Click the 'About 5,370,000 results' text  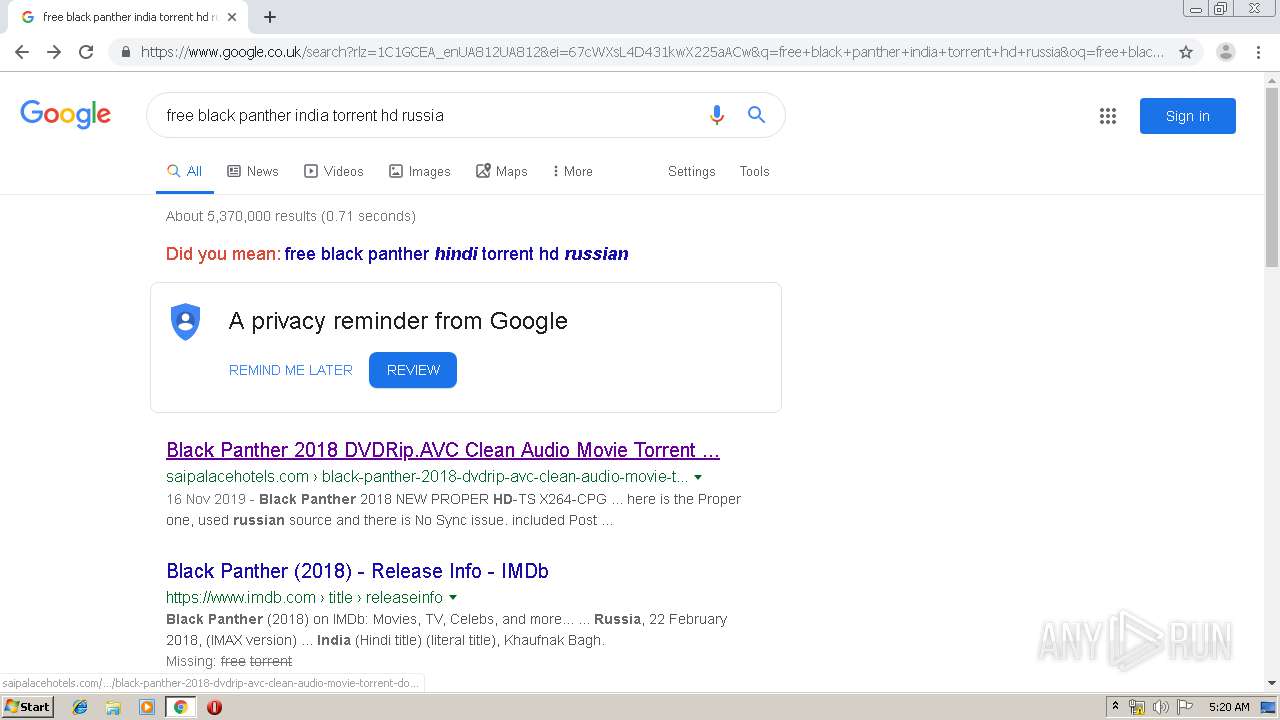pyautogui.click(x=291, y=216)
